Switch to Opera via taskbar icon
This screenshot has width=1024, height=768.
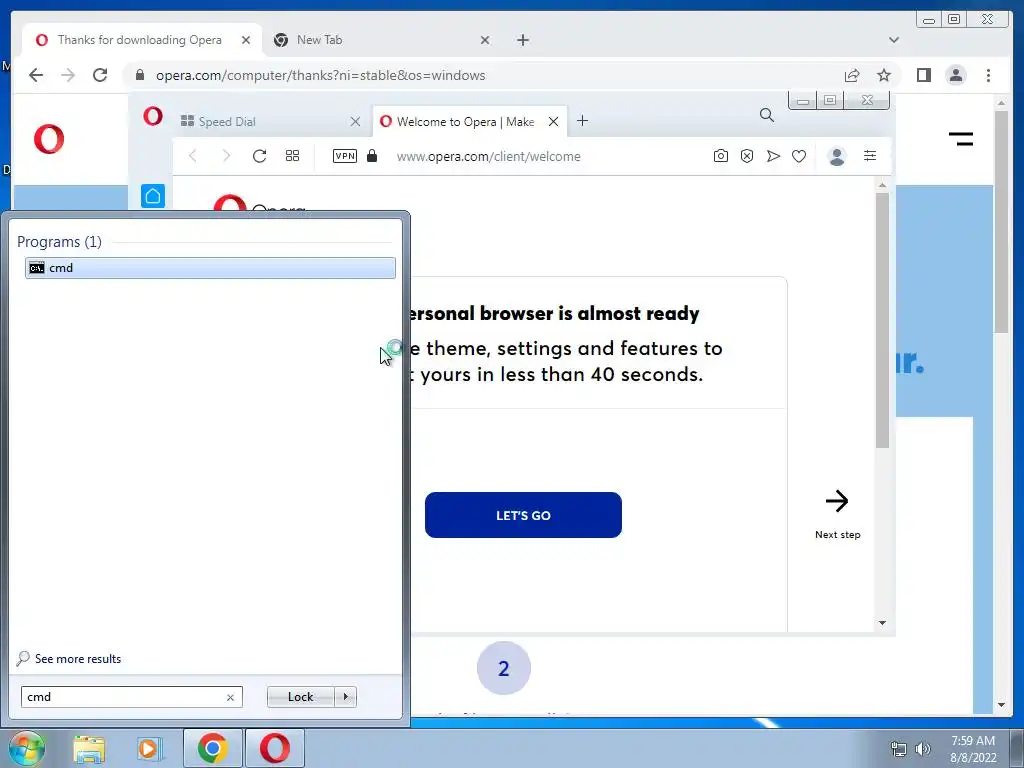point(275,748)
